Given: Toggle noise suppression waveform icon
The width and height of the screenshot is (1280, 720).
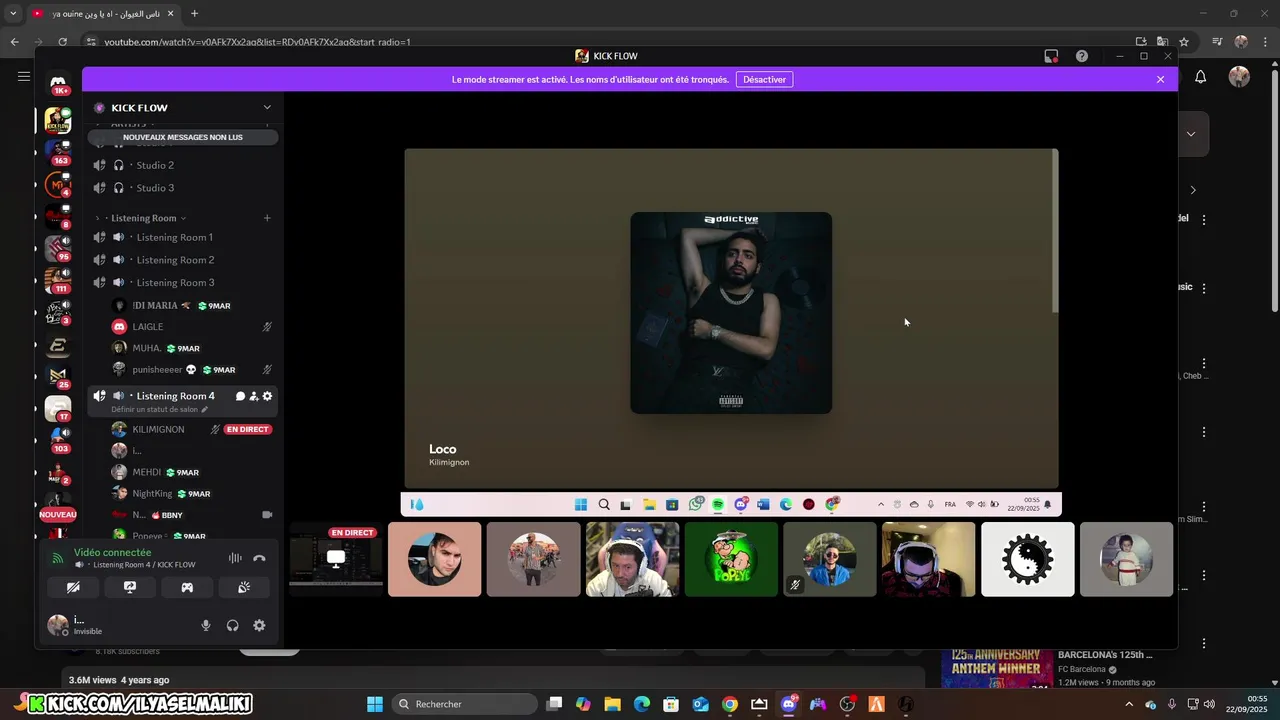Looking at the screenshot, I should click(235, 558).
